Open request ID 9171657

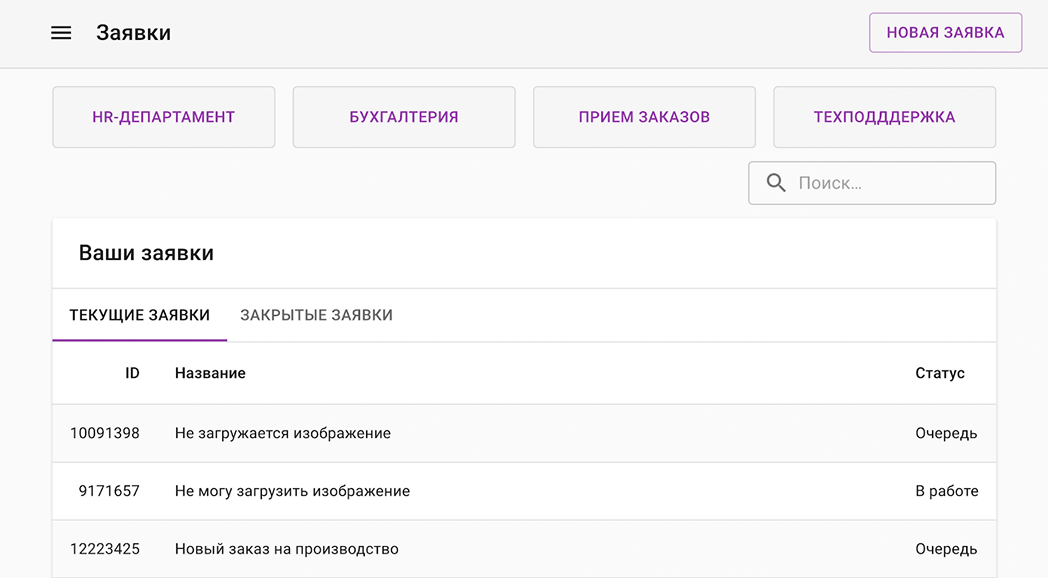[109, 491]
